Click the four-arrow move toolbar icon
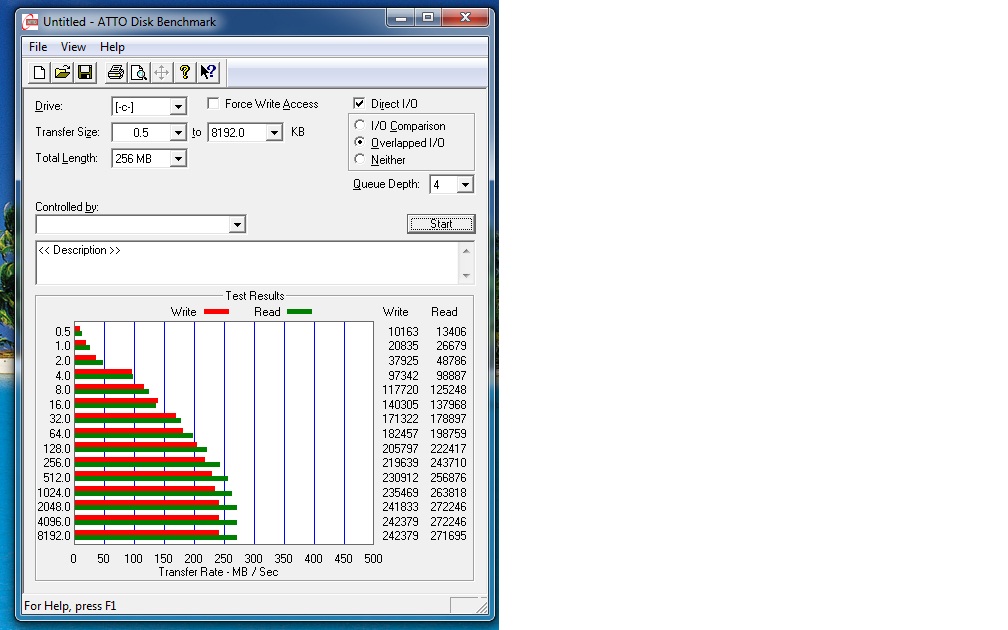The width and height of the screenshot is (1008, 630). pyautogui.click(x=161, y=72)
